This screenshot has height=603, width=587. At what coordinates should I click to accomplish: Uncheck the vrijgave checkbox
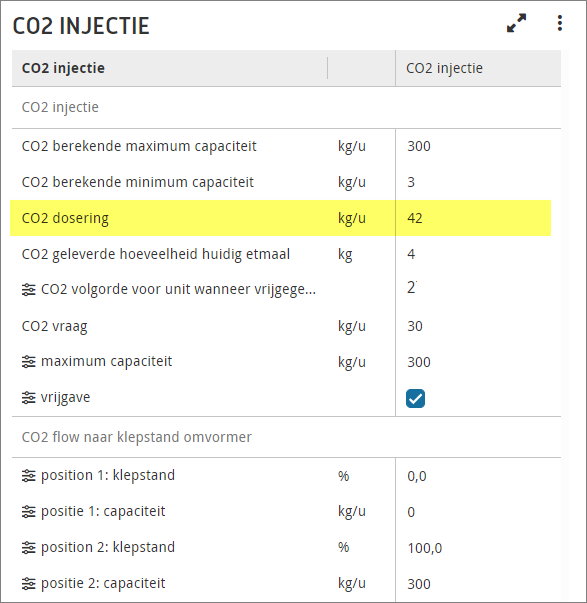click(415, 398)
